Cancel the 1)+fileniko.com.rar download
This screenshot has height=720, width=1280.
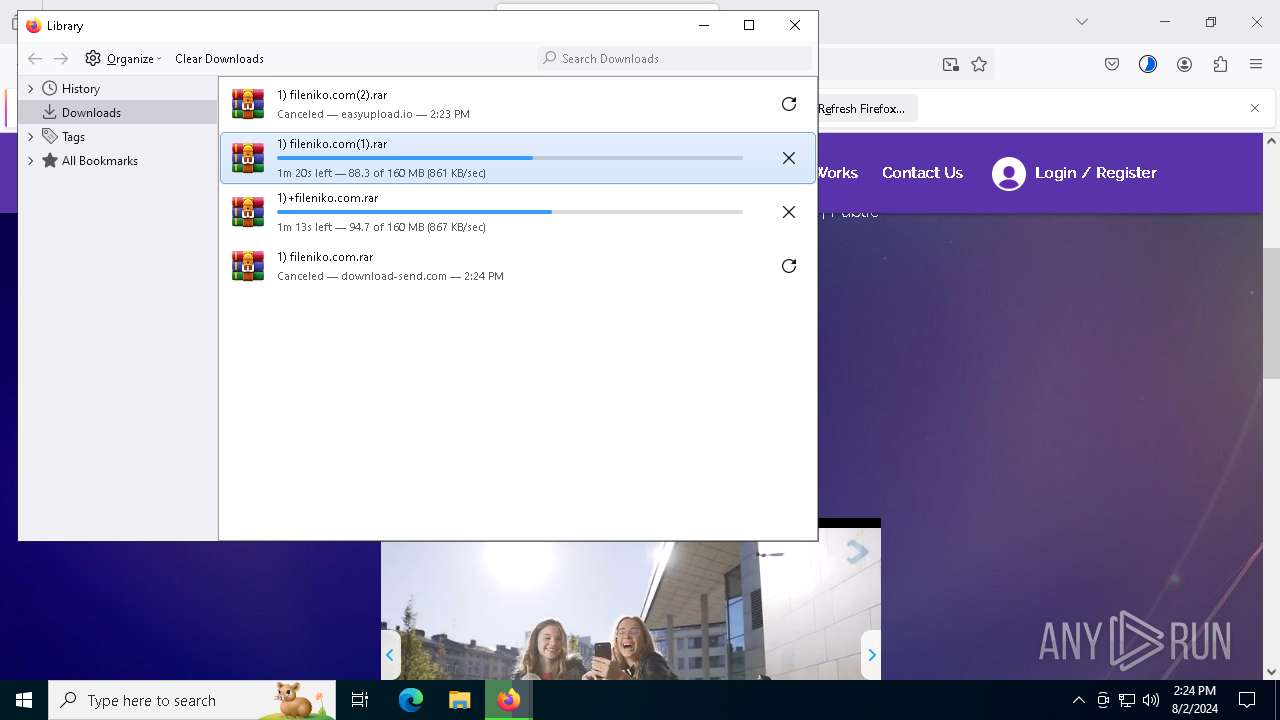tap(789, 212)
